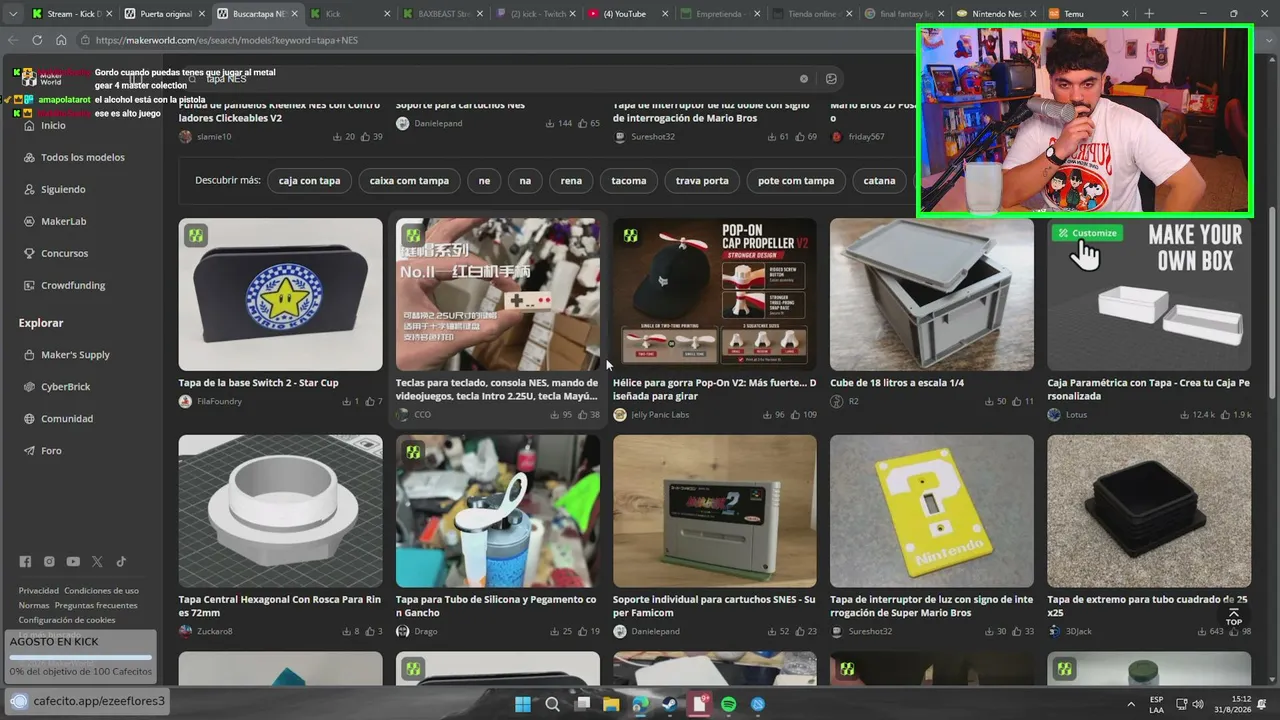Open the Cube de 18 litros thumbnail

coord(932,295)
